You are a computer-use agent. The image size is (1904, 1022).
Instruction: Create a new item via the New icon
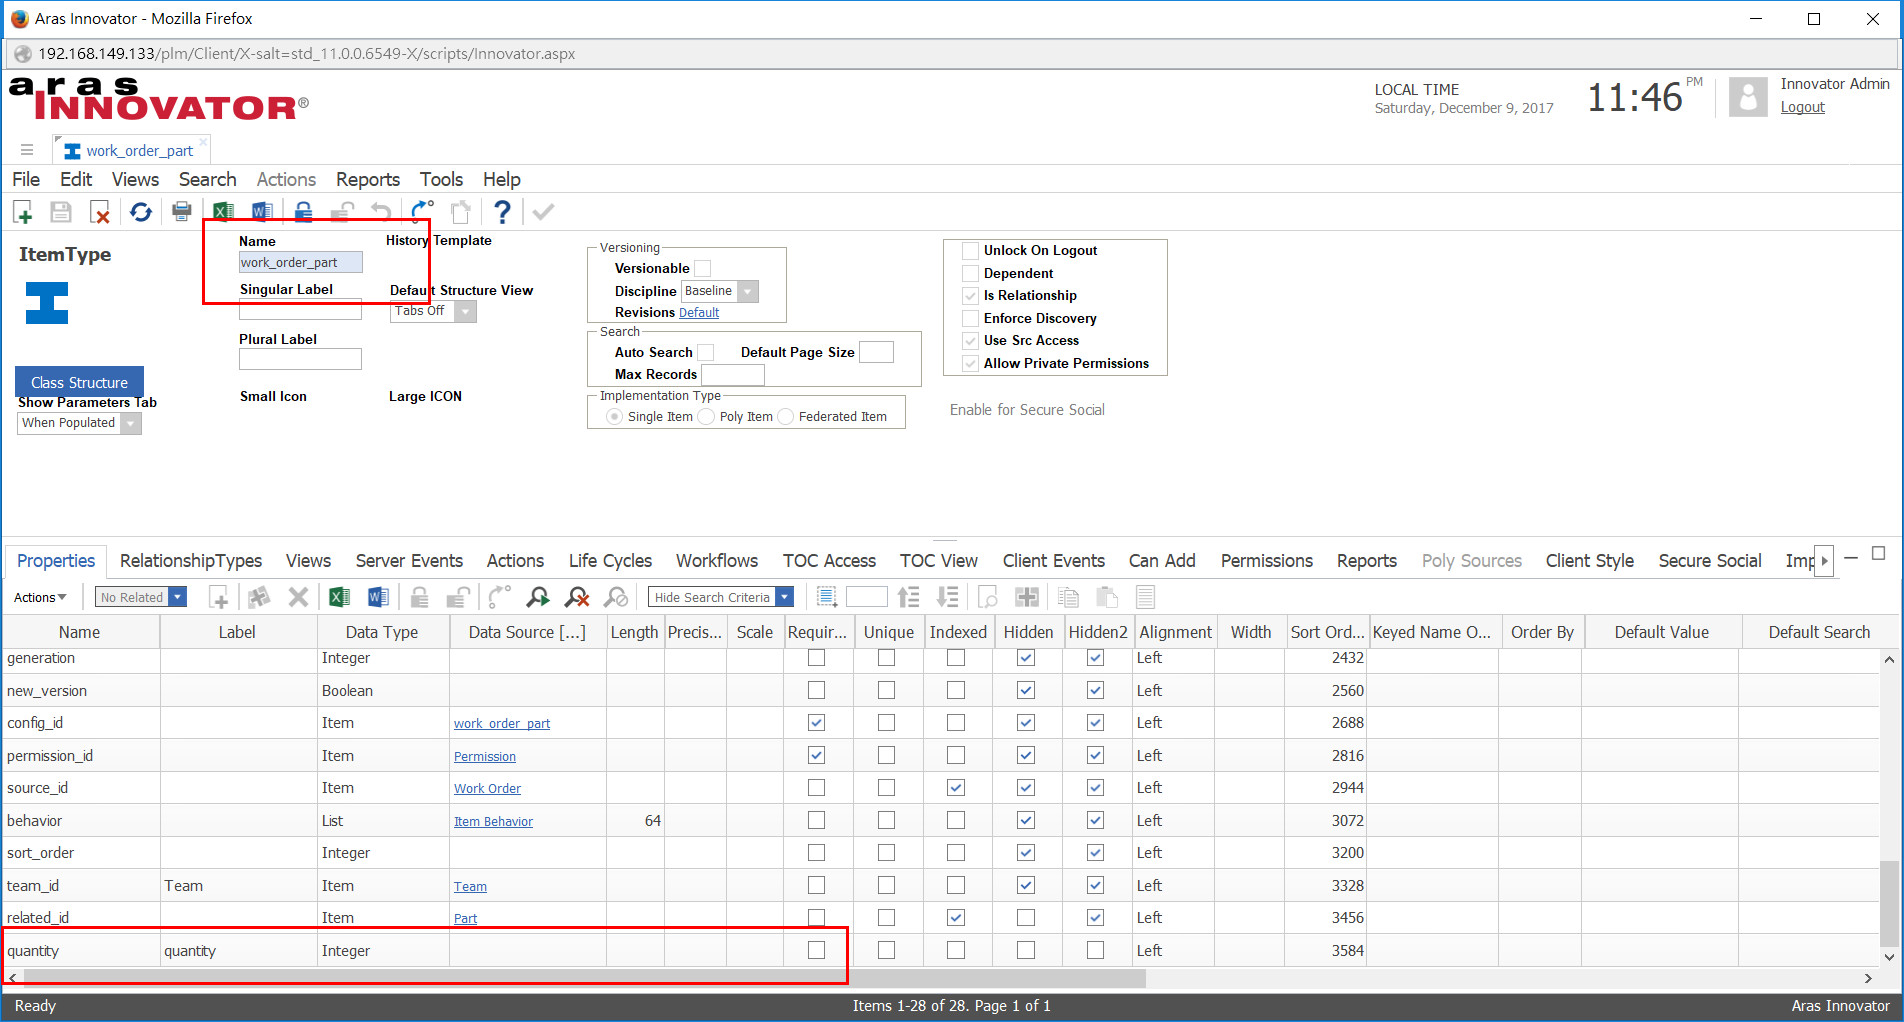(x=23, y=211)
